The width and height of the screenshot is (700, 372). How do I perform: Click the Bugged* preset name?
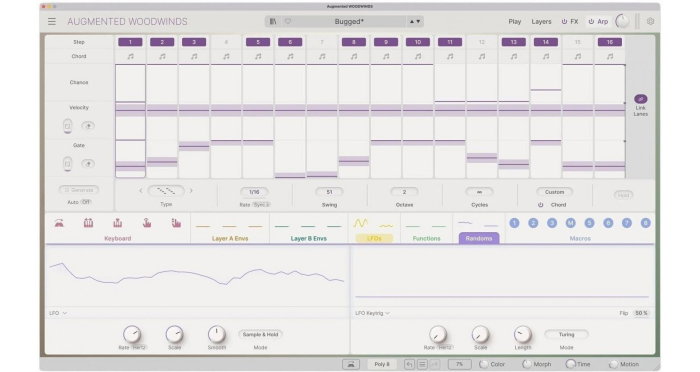349,21
